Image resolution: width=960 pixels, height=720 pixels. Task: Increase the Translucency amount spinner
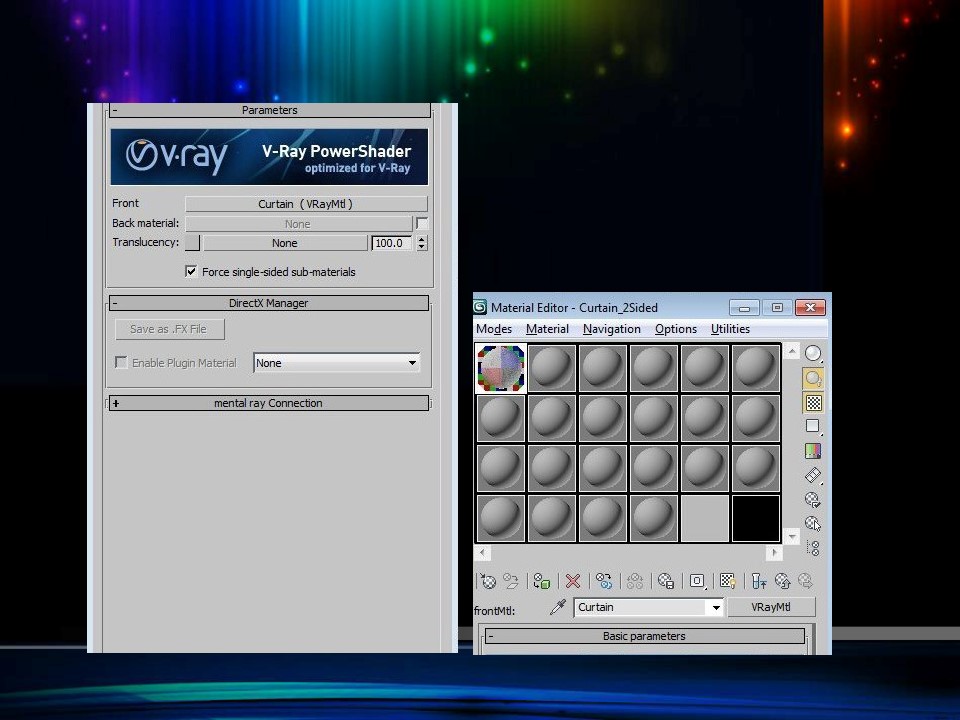pos(422,239)
